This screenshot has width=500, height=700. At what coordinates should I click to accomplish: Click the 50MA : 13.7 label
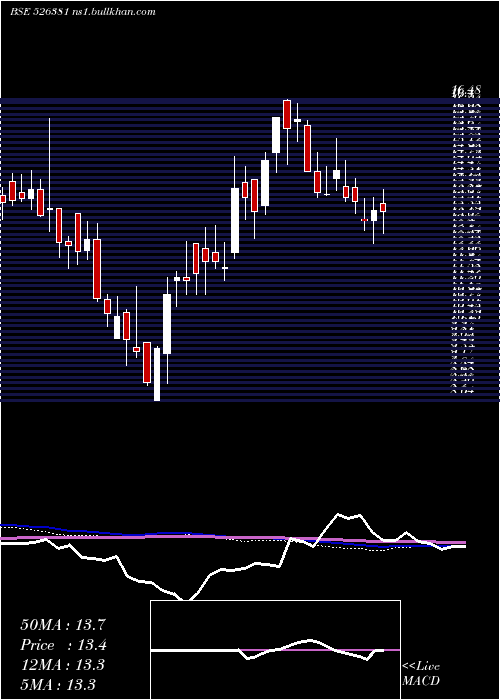[63, 625]
